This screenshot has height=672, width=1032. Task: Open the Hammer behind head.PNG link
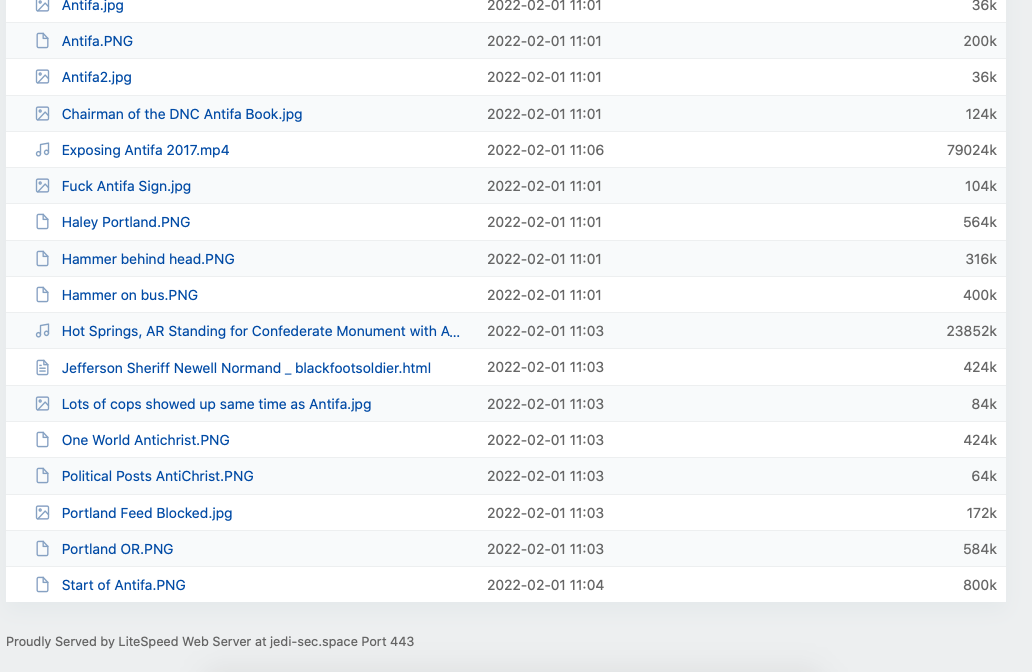[148, 259]
